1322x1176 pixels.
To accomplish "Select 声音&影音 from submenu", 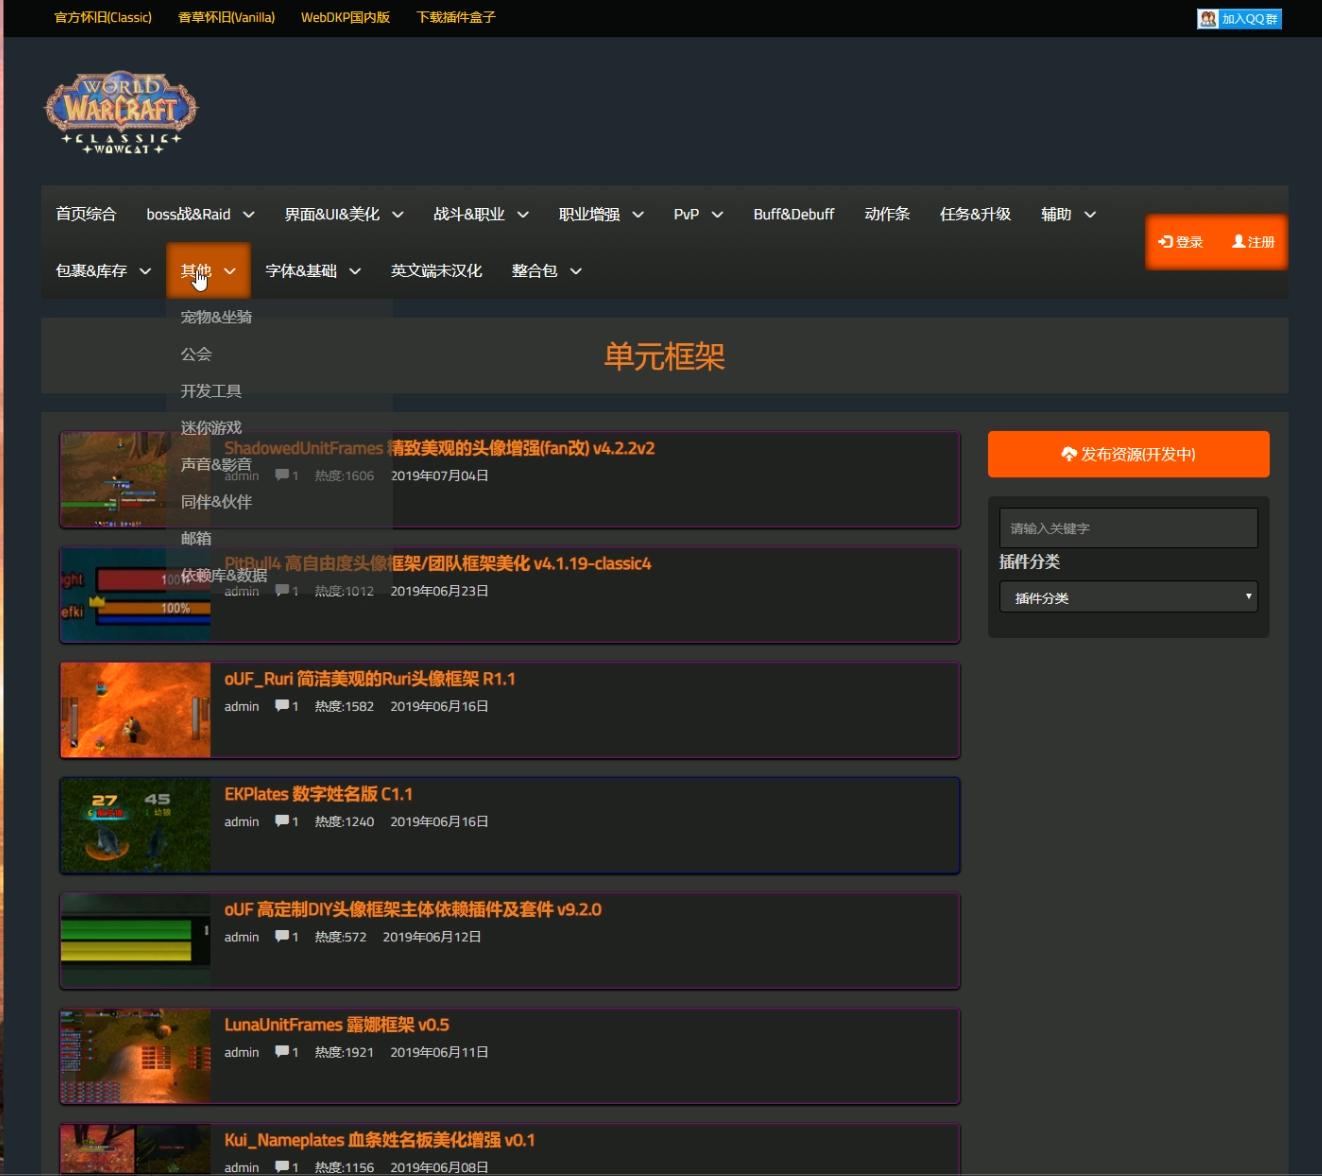I will point(216,465).
